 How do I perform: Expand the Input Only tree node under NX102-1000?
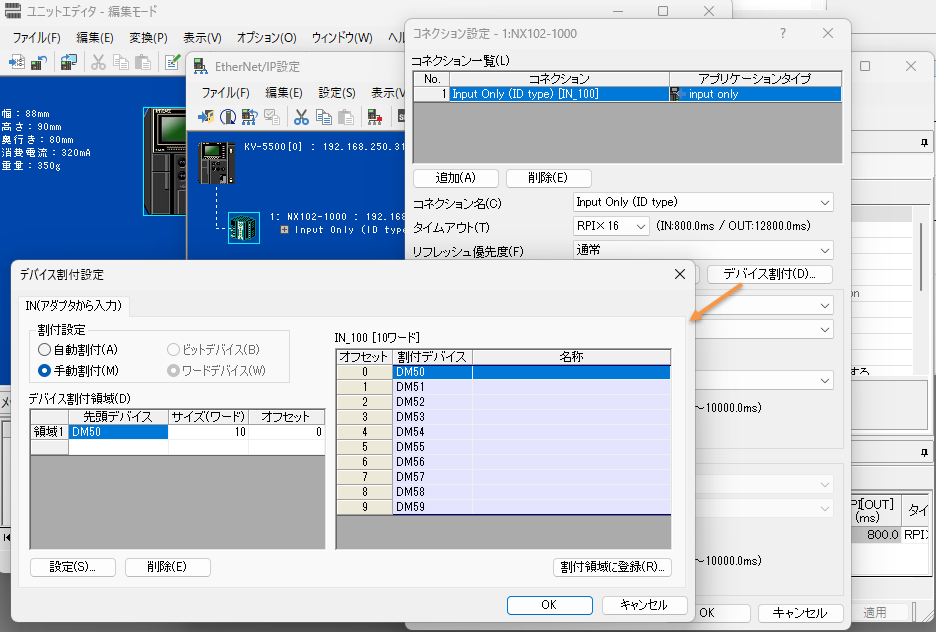[286, 230]
